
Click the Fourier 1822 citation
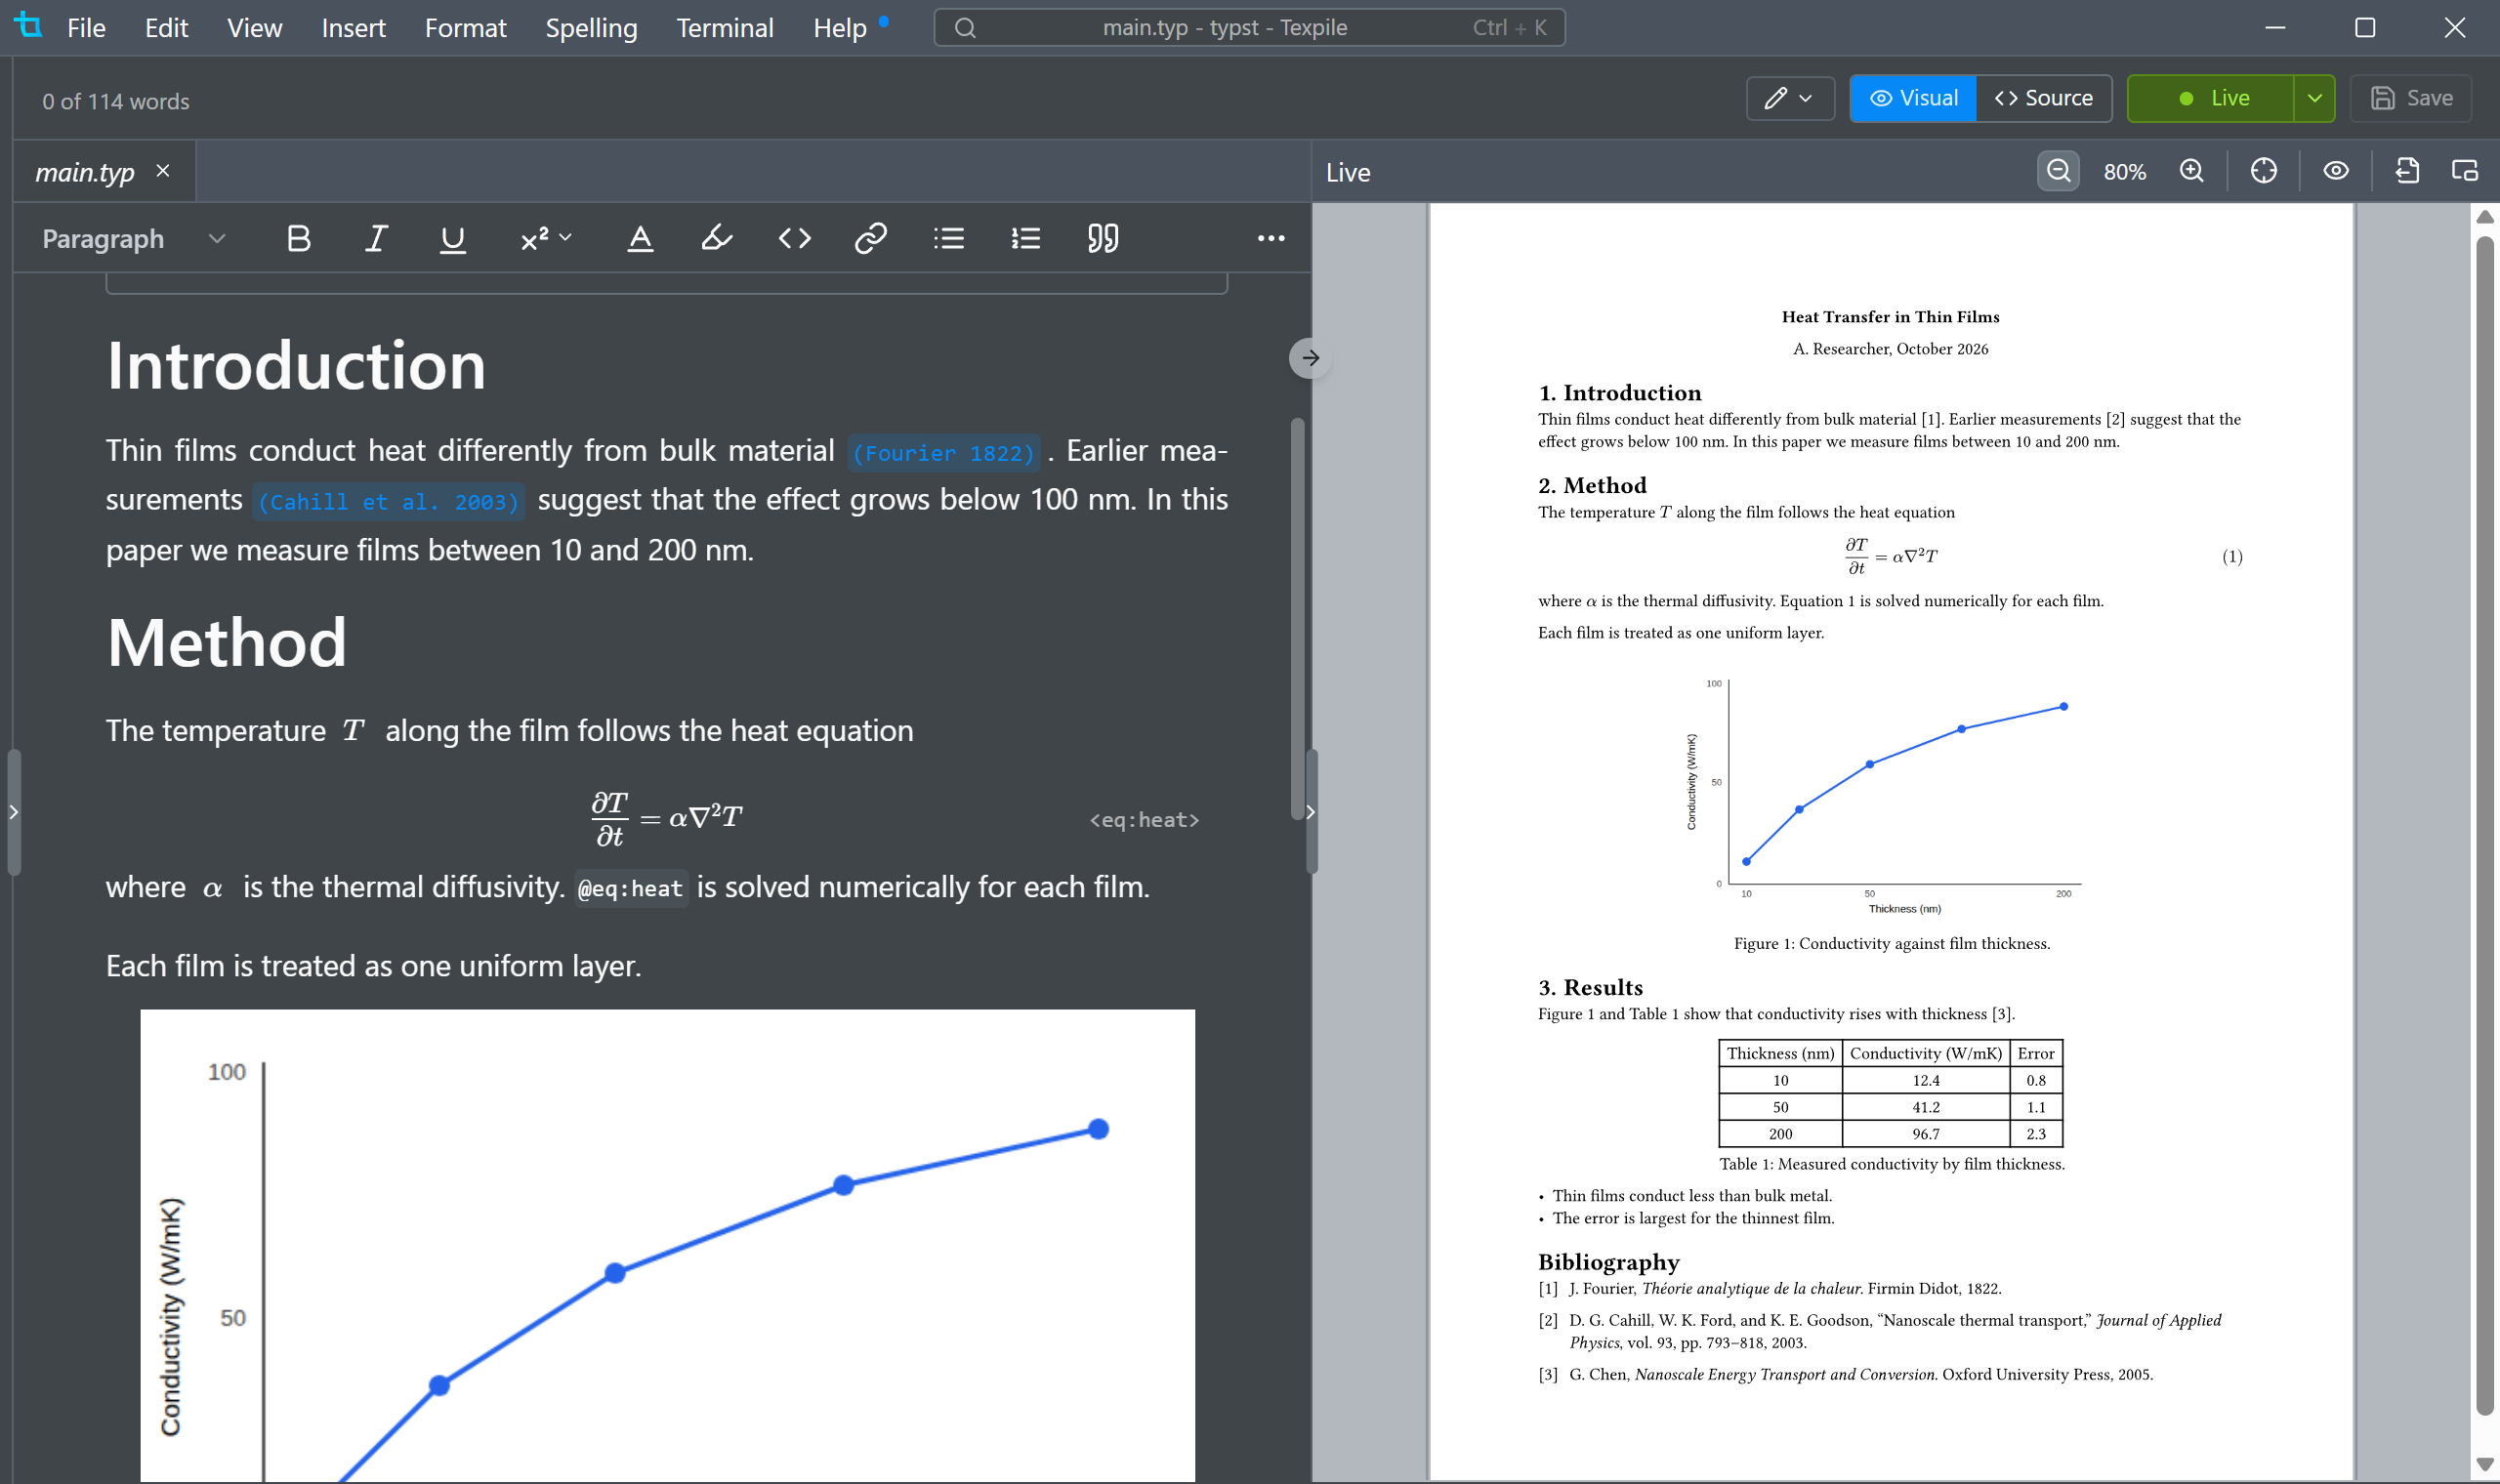(x=944, y=453)
